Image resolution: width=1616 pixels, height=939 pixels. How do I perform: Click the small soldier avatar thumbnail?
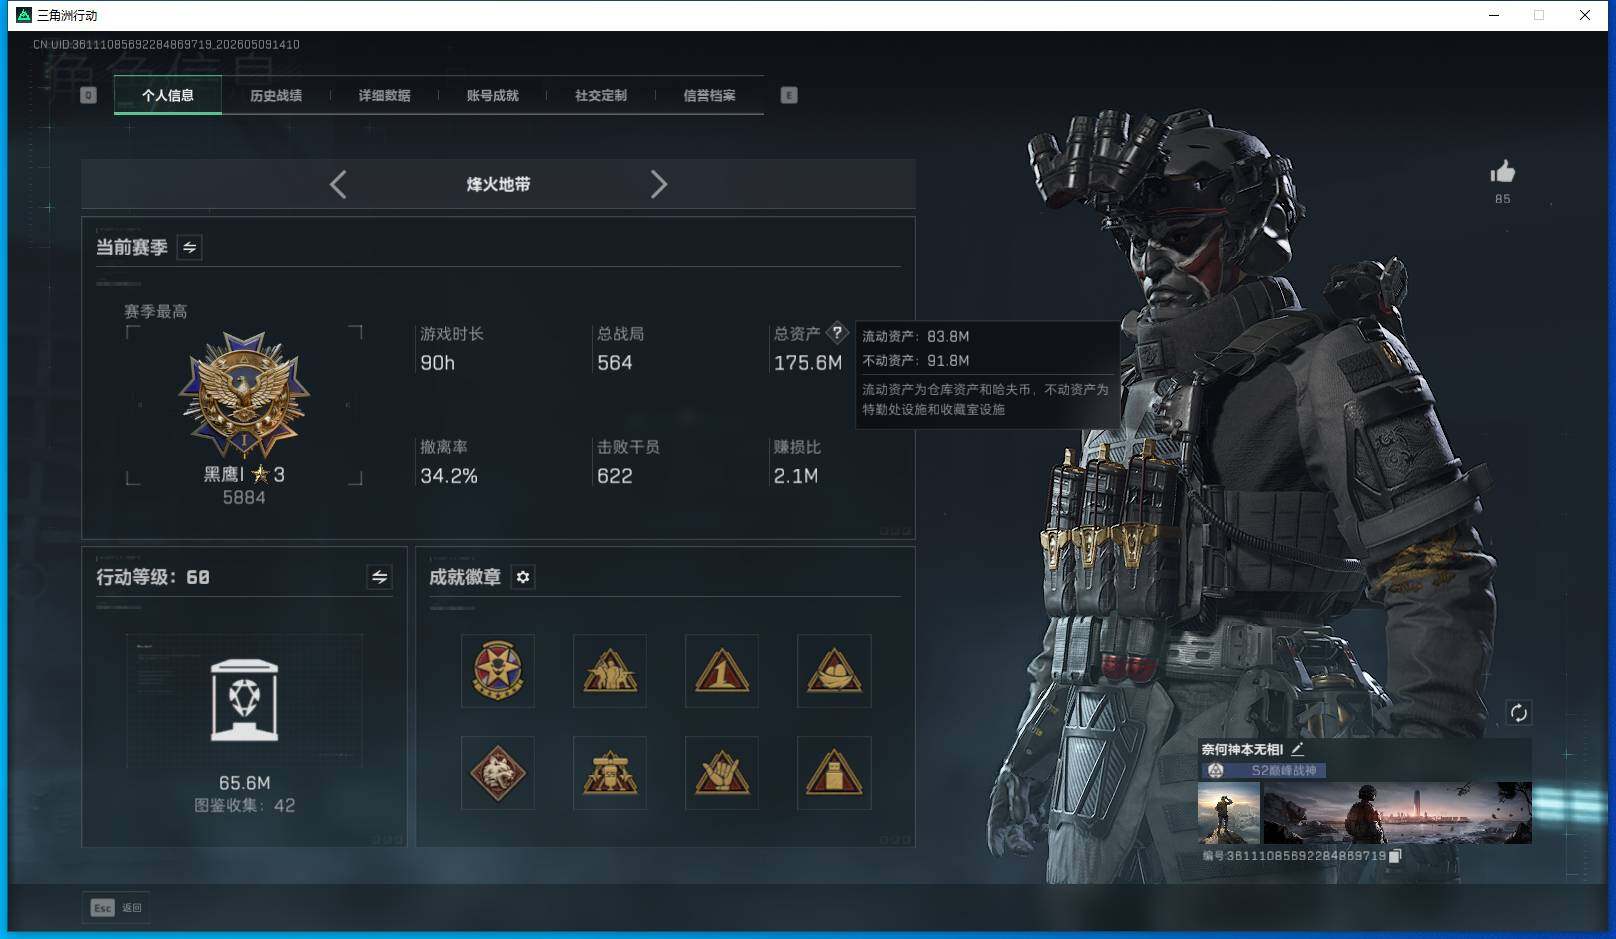tap(1229, 813)
